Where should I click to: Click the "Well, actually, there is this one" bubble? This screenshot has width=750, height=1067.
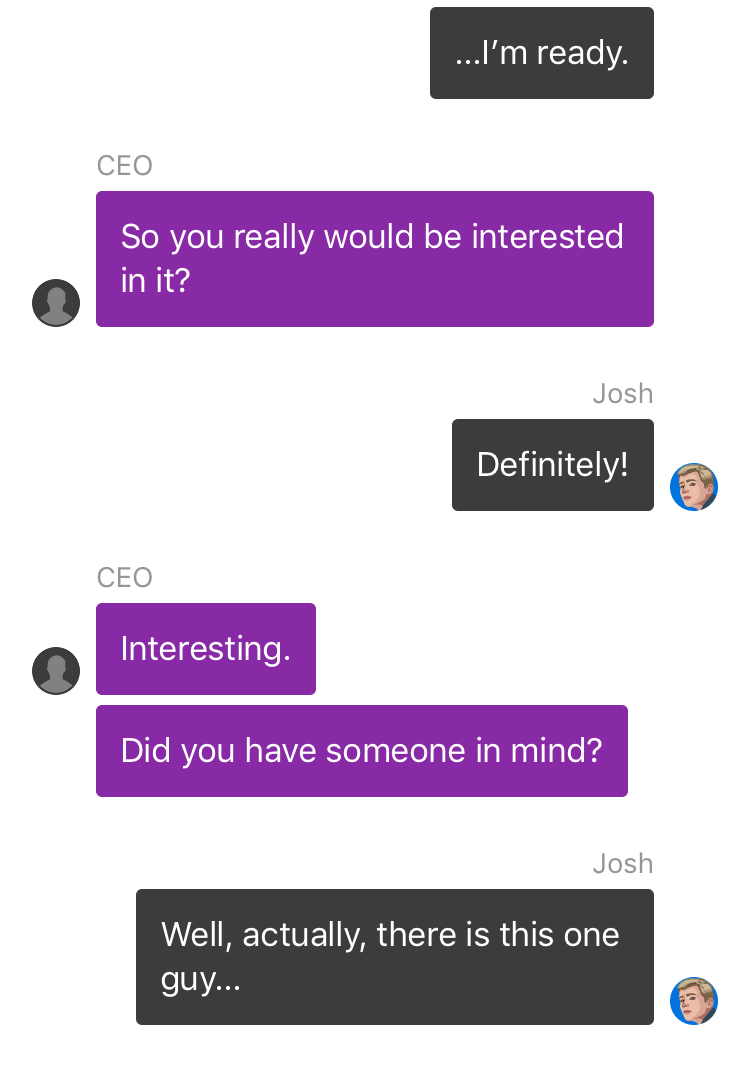[x=395, y=957]
